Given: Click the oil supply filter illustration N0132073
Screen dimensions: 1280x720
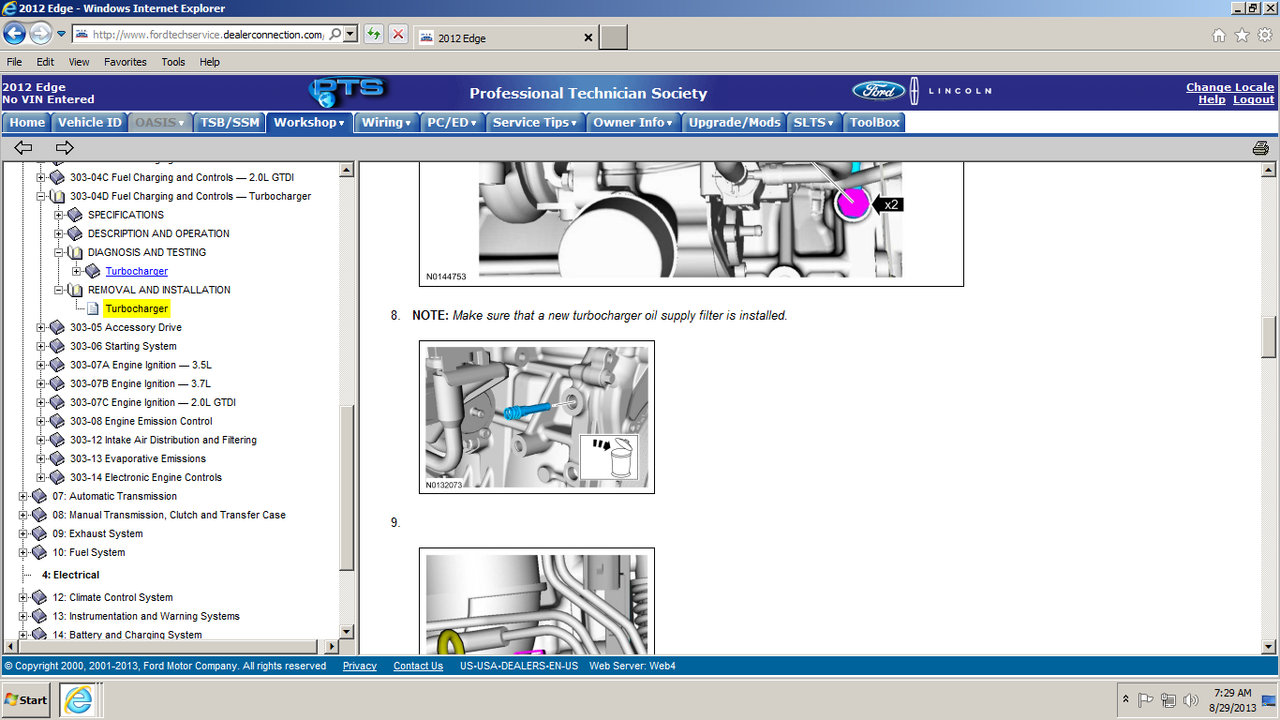Looking at the screenshot, I should 537,417.
